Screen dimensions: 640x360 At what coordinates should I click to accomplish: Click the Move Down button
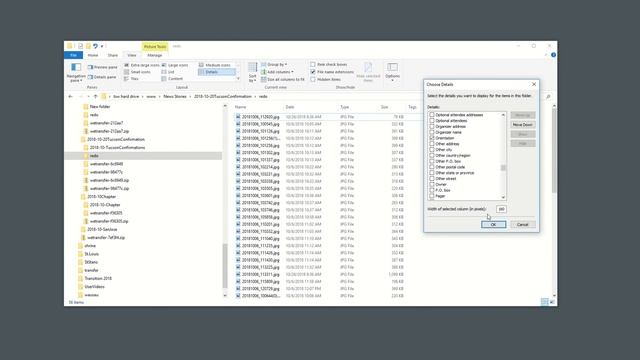522,124
